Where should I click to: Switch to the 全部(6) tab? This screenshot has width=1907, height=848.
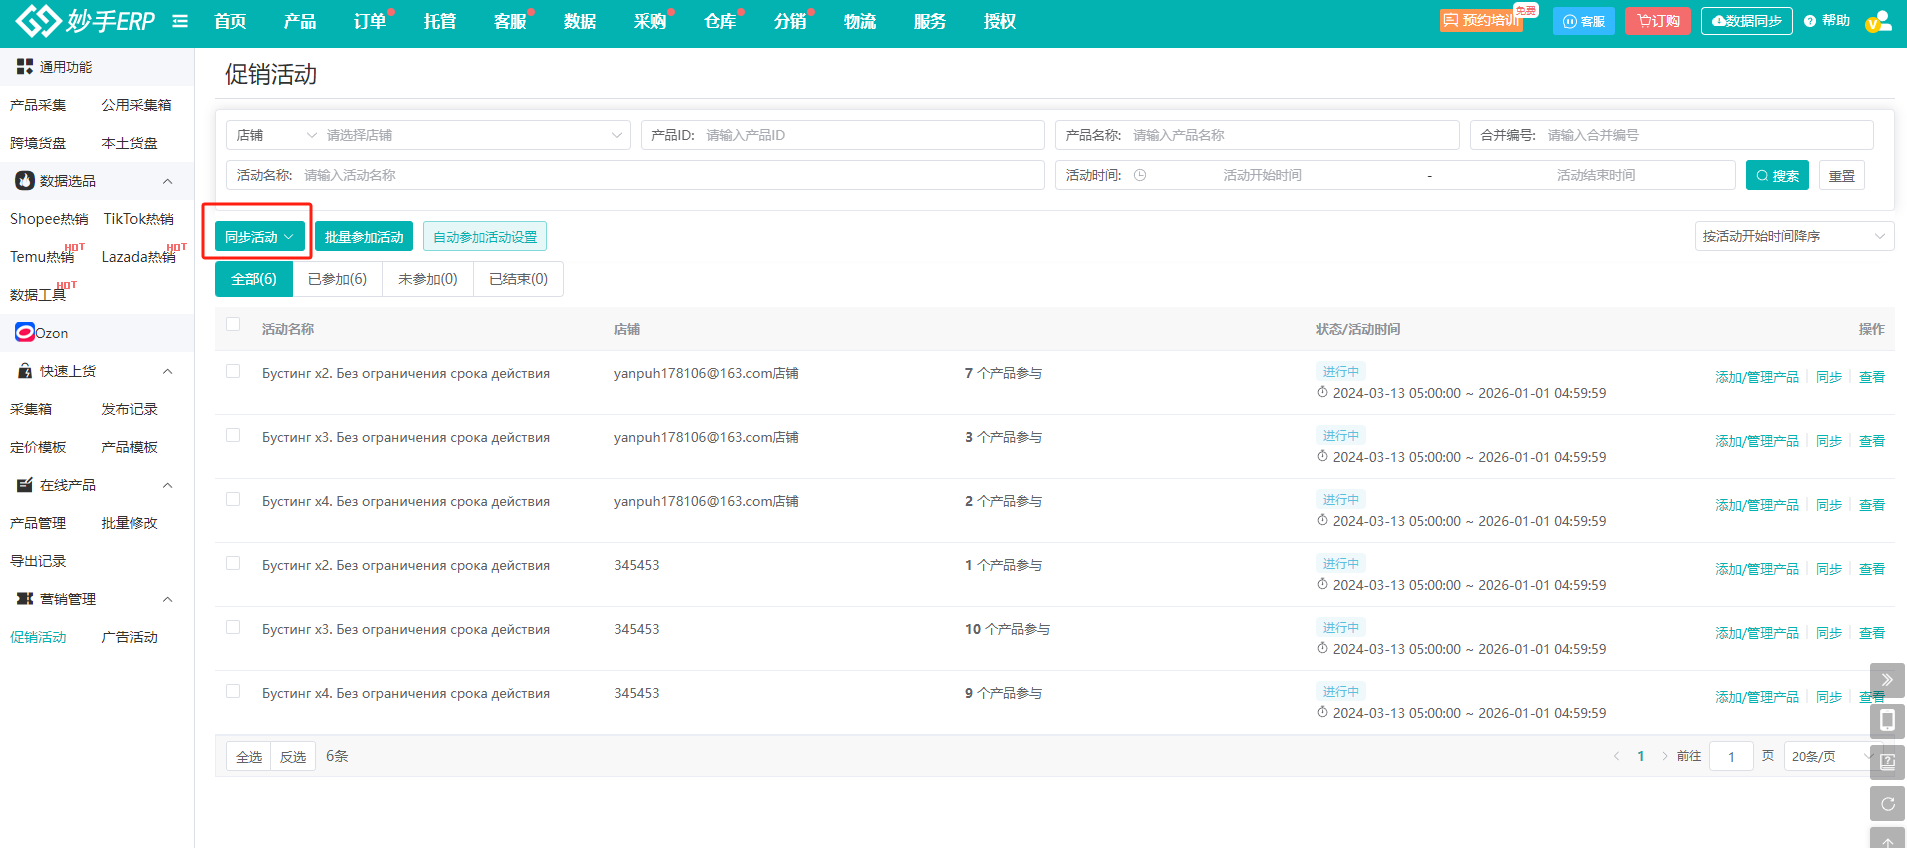pyautogui.click(x=254, y=279)
